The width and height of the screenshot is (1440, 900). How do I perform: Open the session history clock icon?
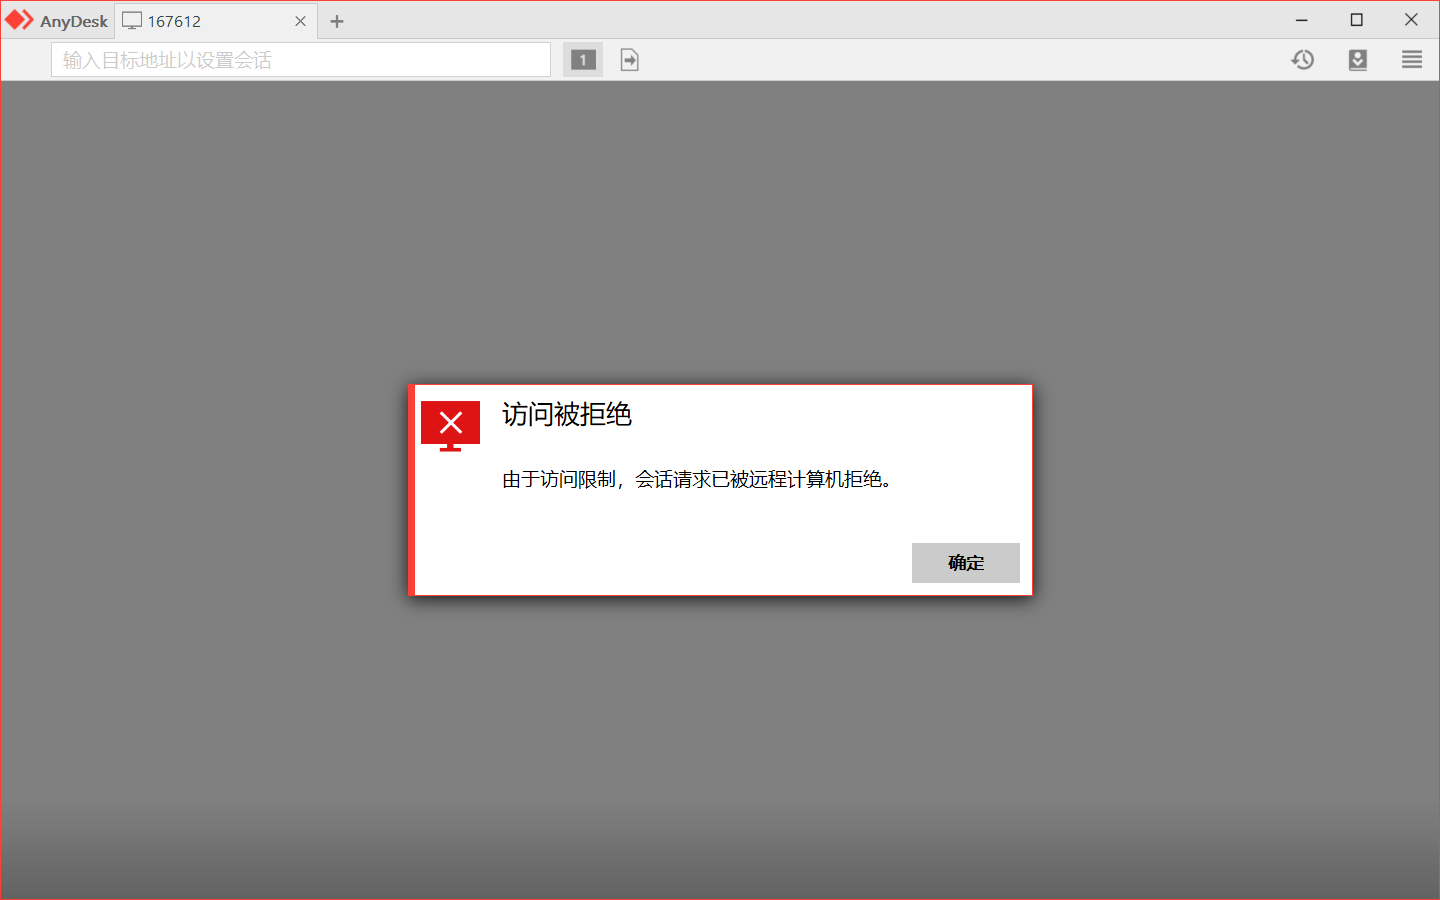pos(1302,60)
